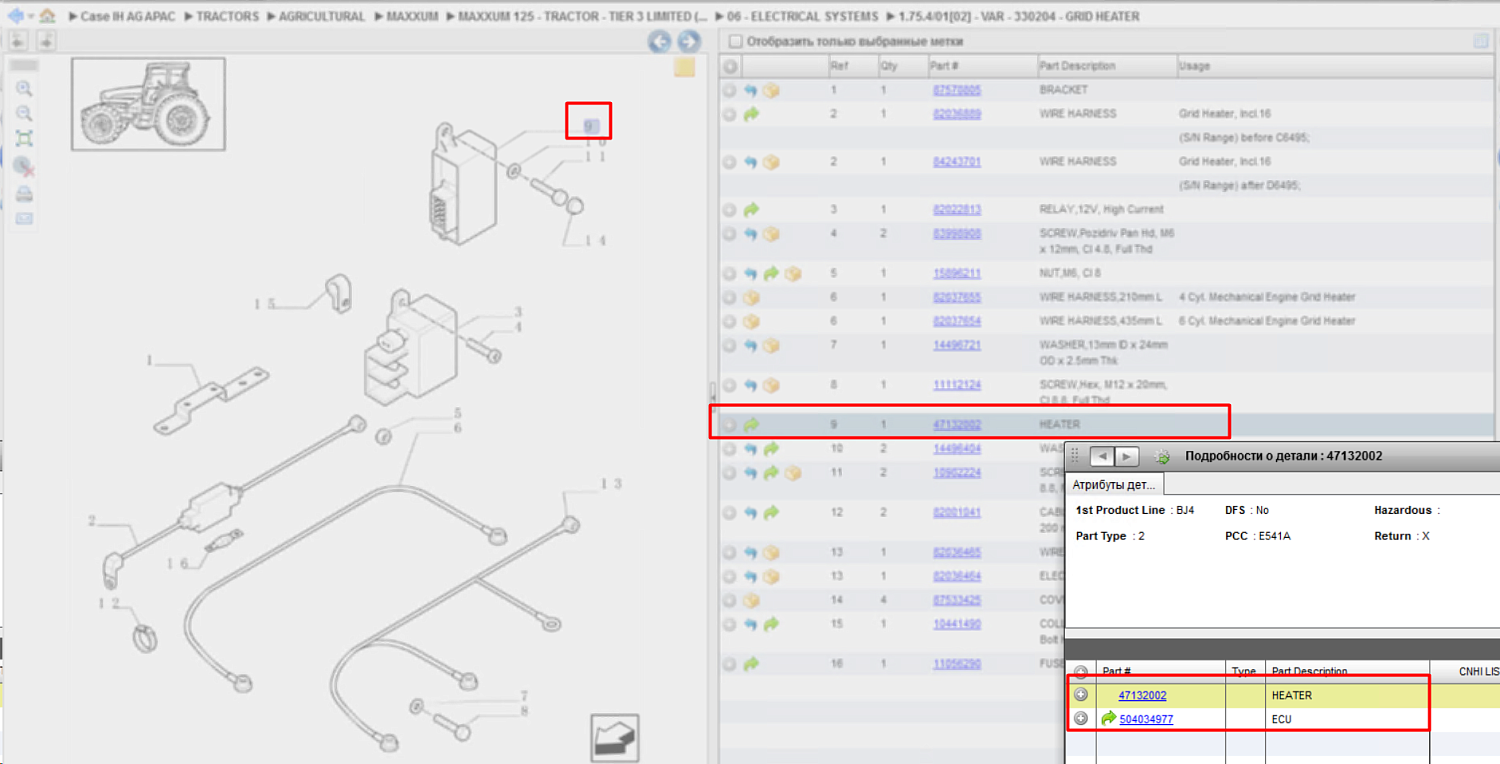1500x764 pixels.
Task: Show the next illustration with round right arrow
Action: pos(688,41)
